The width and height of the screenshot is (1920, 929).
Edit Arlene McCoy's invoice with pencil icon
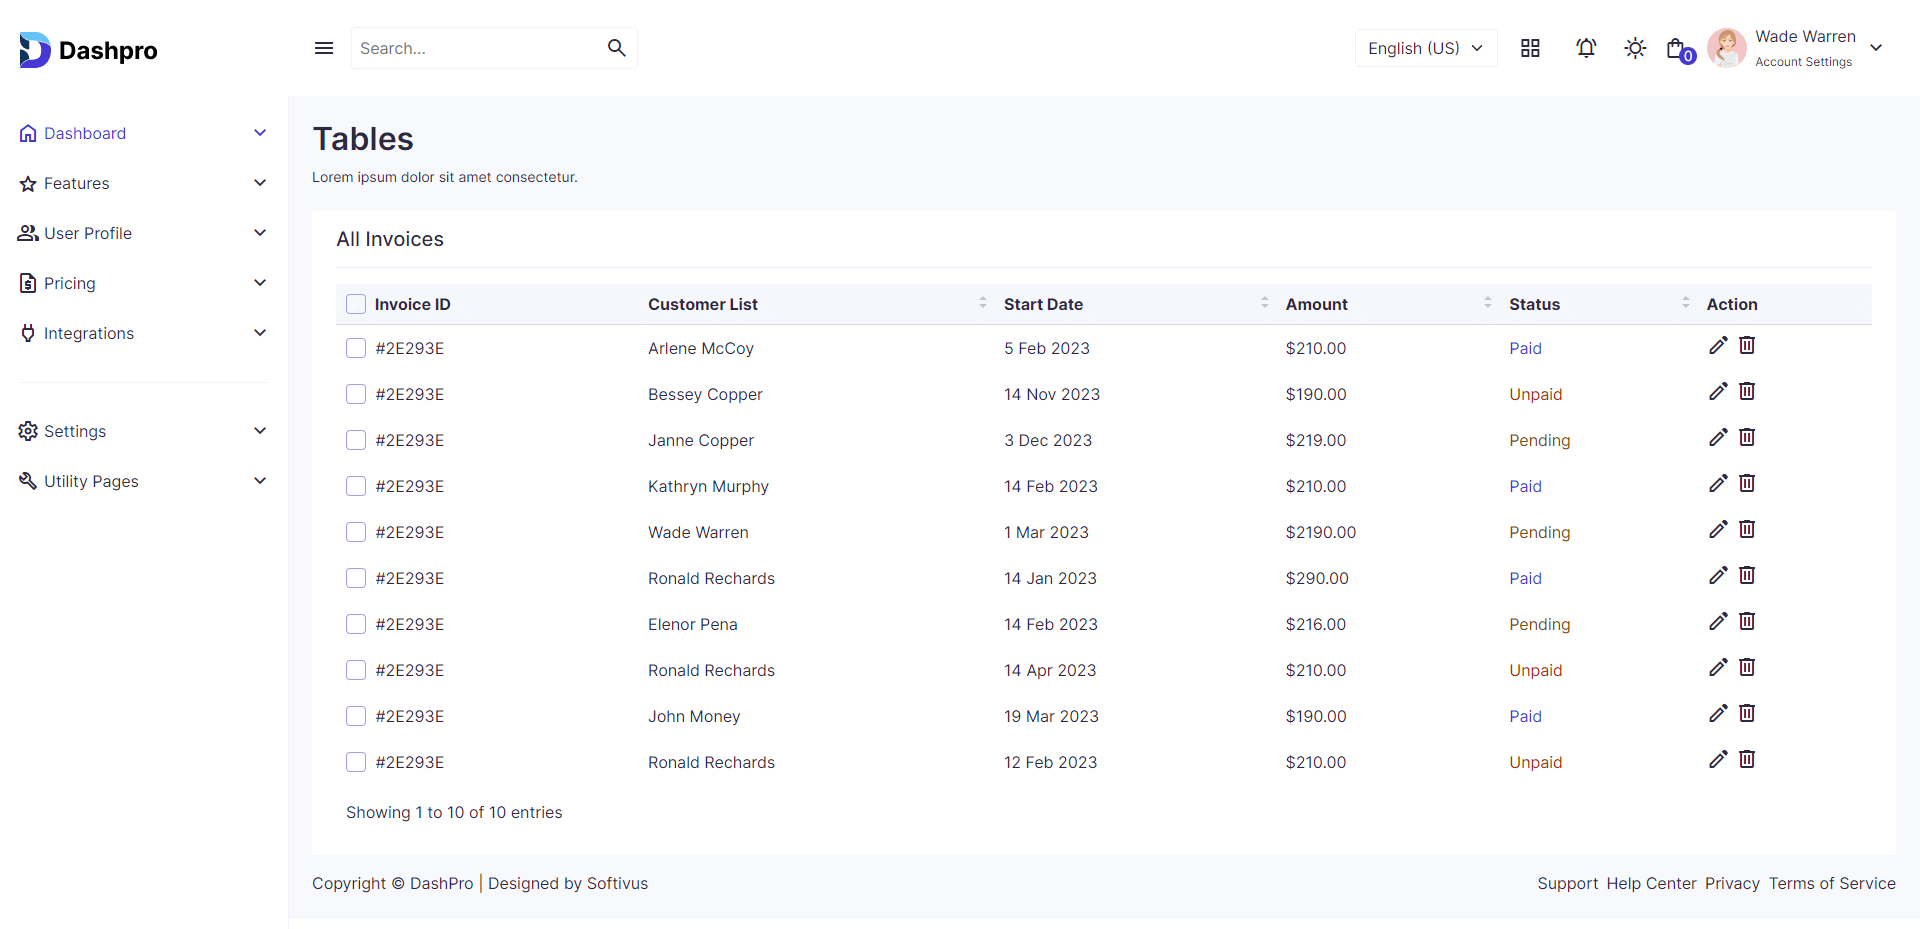(1718, 346)
